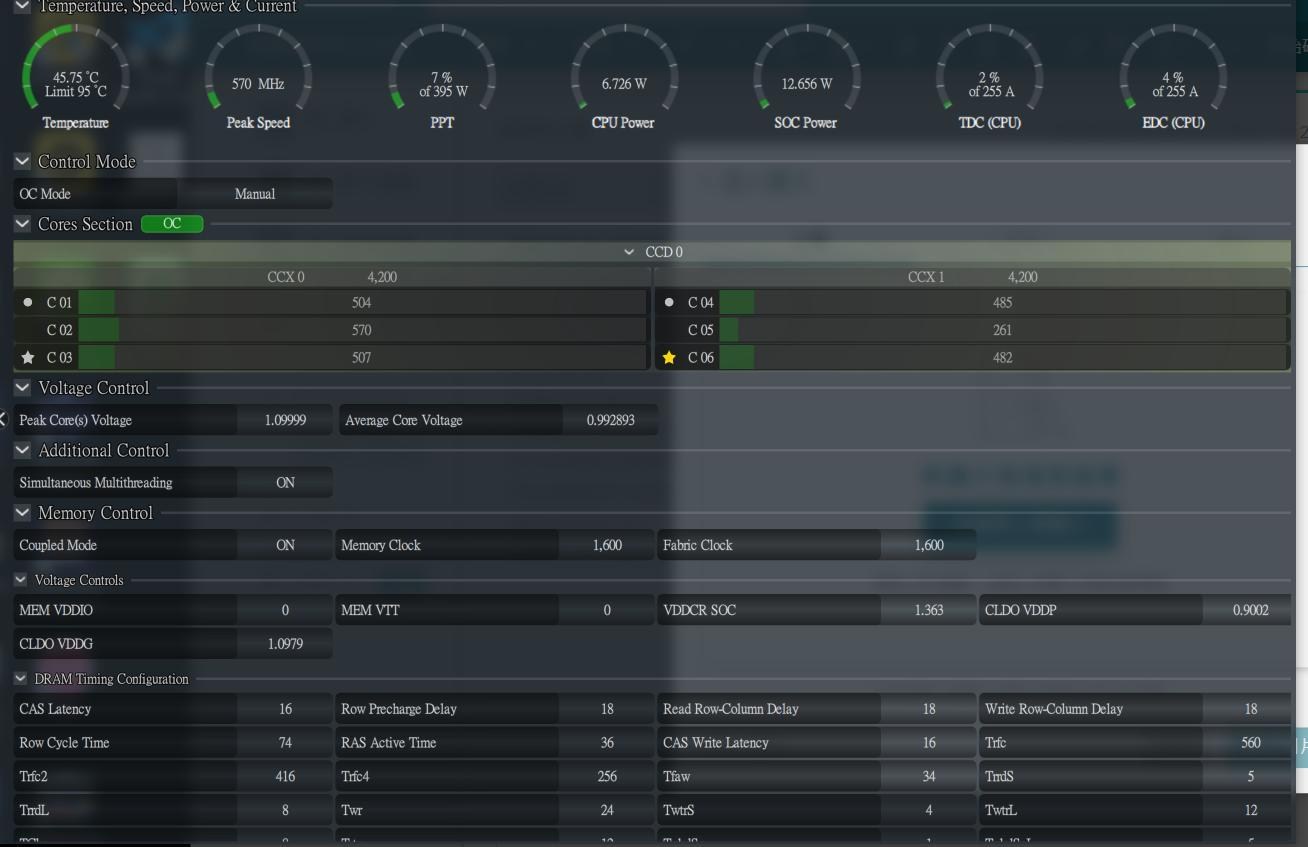Click the dot marker next to core C 01
1308x847 pixels.
pyautogui.click(x=28, y=302)
